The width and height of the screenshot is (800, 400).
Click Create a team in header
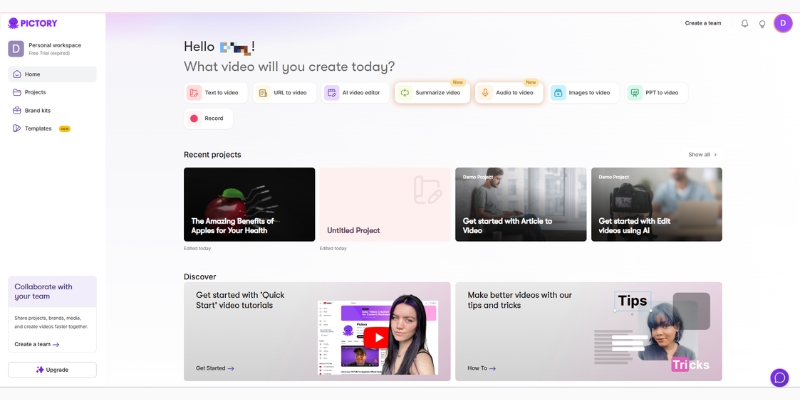pos(703,23)
